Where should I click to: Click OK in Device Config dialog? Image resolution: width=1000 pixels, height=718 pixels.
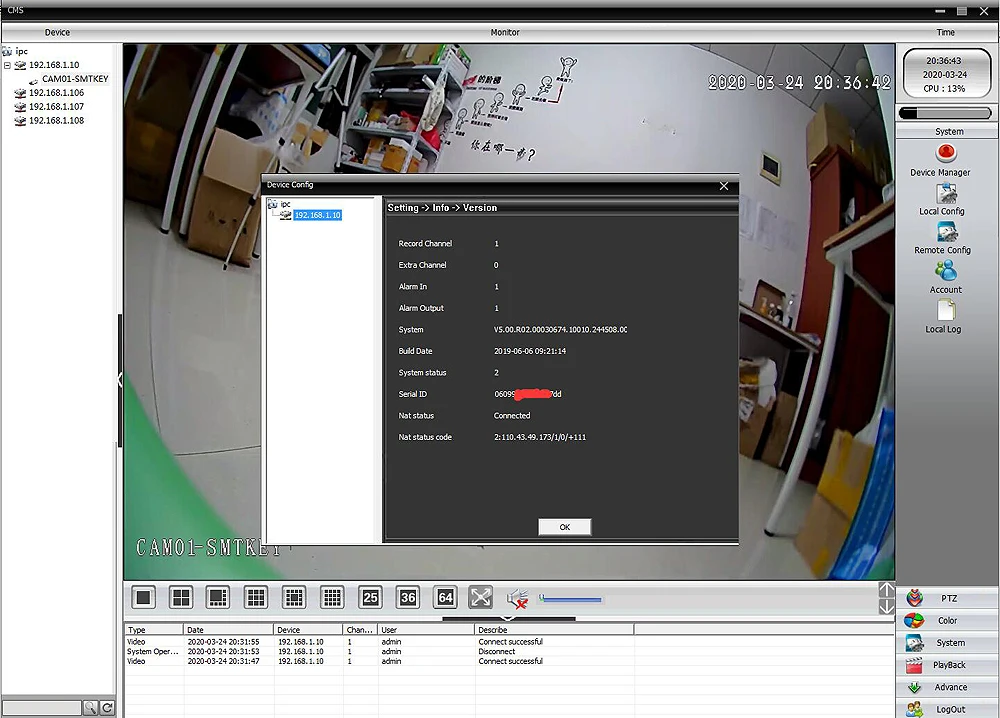point(564,527)
